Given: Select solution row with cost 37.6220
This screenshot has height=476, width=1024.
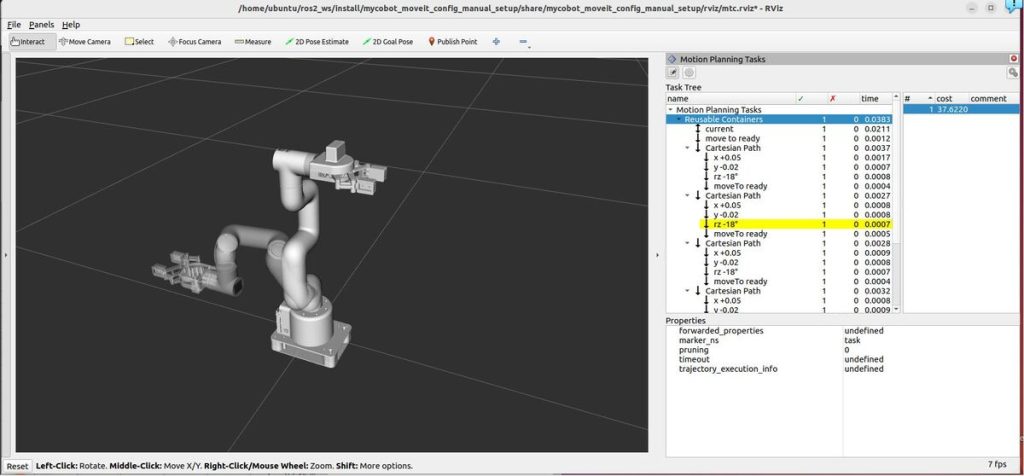Looking at the screenshot, I should pyautogui.click(x=961, y=109).
